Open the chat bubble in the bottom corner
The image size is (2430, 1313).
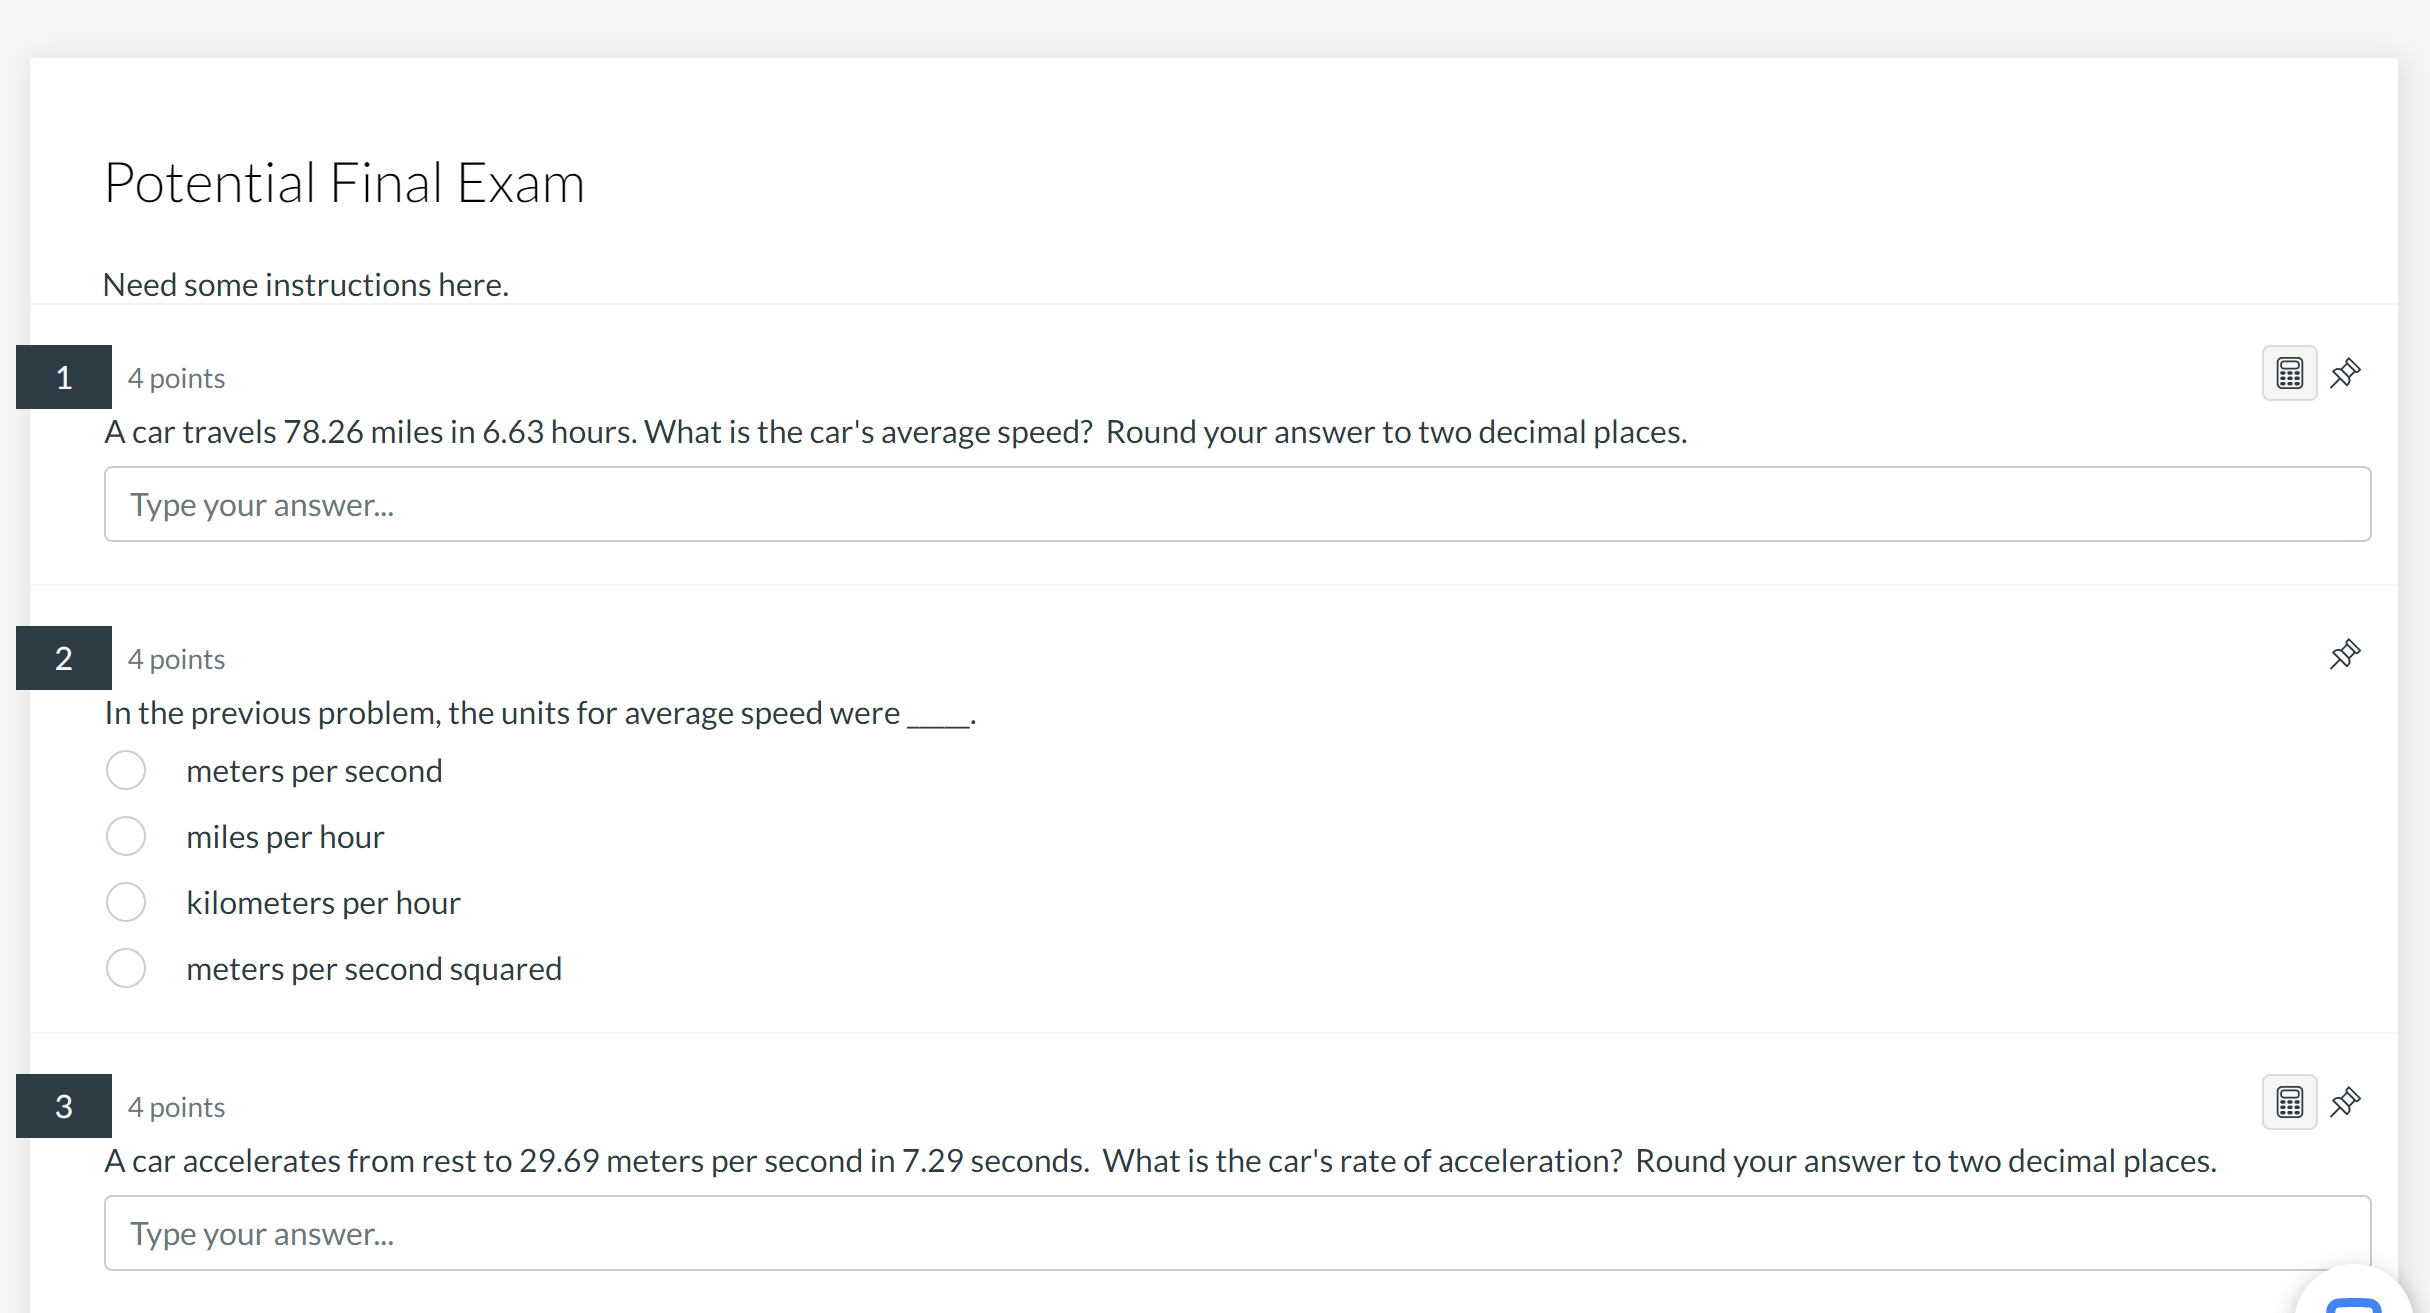2355,1300
